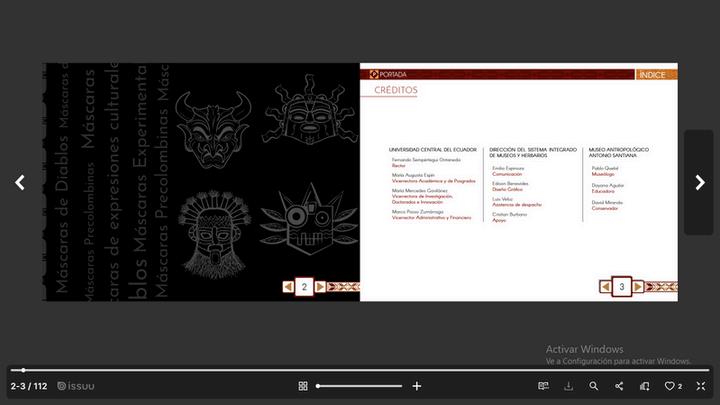720x405 pixels.
Task: Click the page number 2 box
Action: [x=304, y=287]
